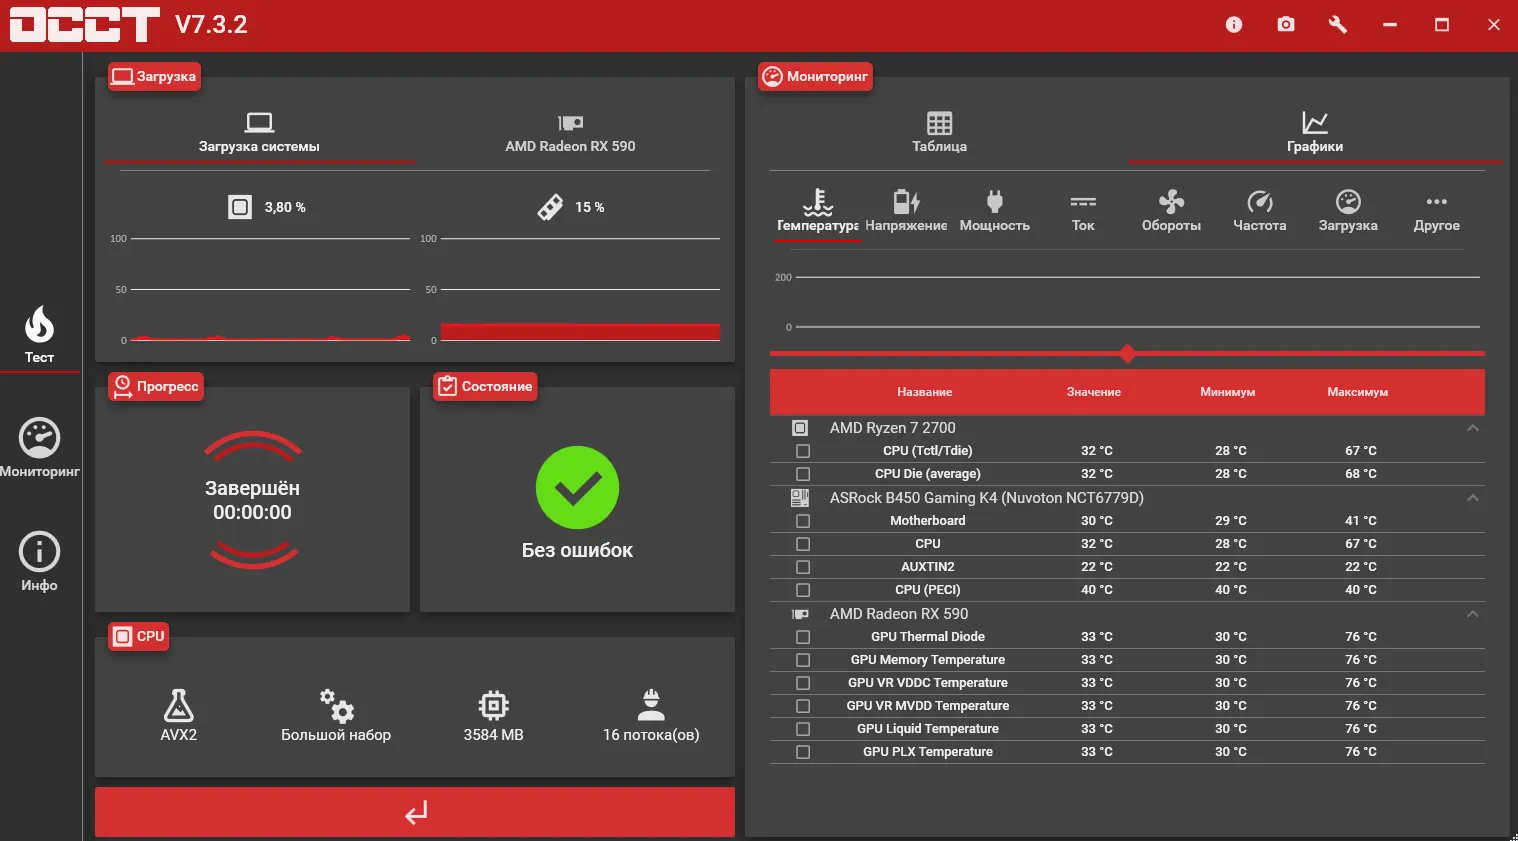Click the green Без ошибок check icon
Image resolution: width=1518 pixels, height=841 pixels.
coord(577,487)
